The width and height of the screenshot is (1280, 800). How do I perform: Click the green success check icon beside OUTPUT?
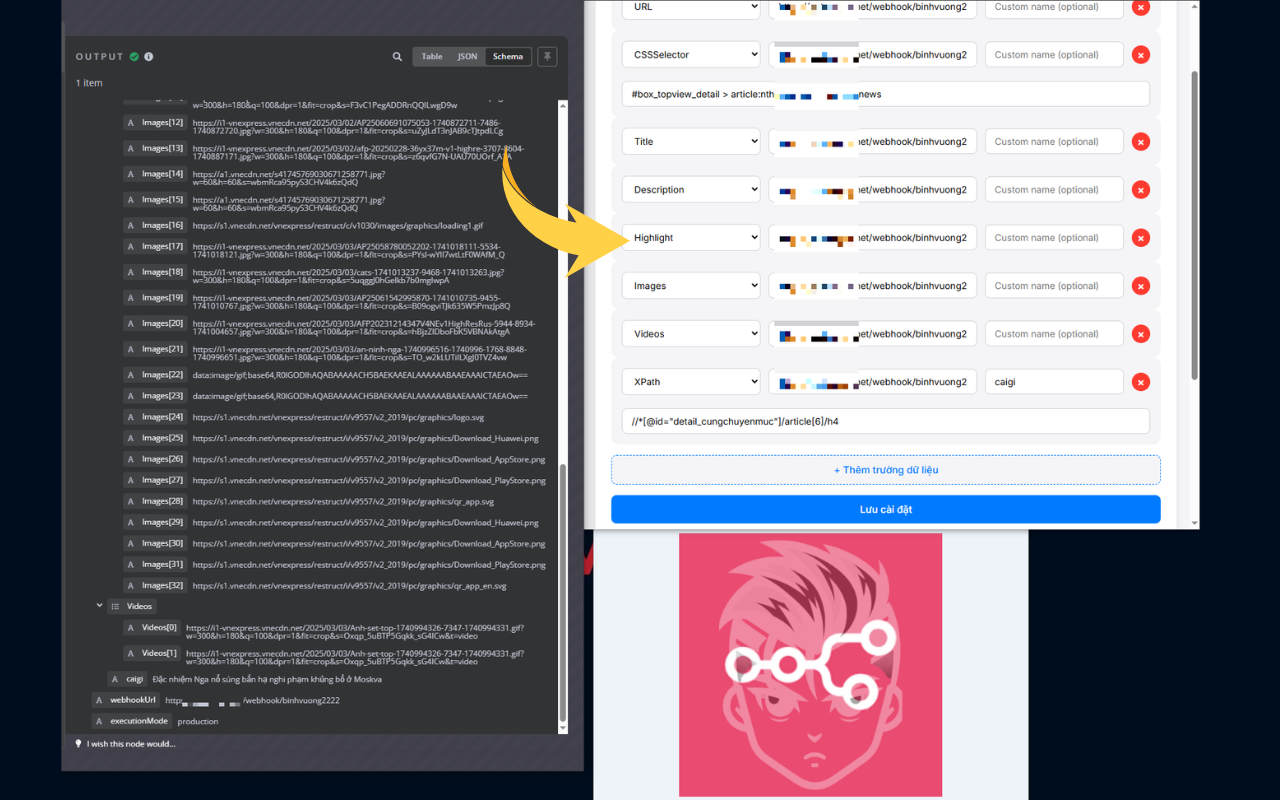tap(134, 56)
